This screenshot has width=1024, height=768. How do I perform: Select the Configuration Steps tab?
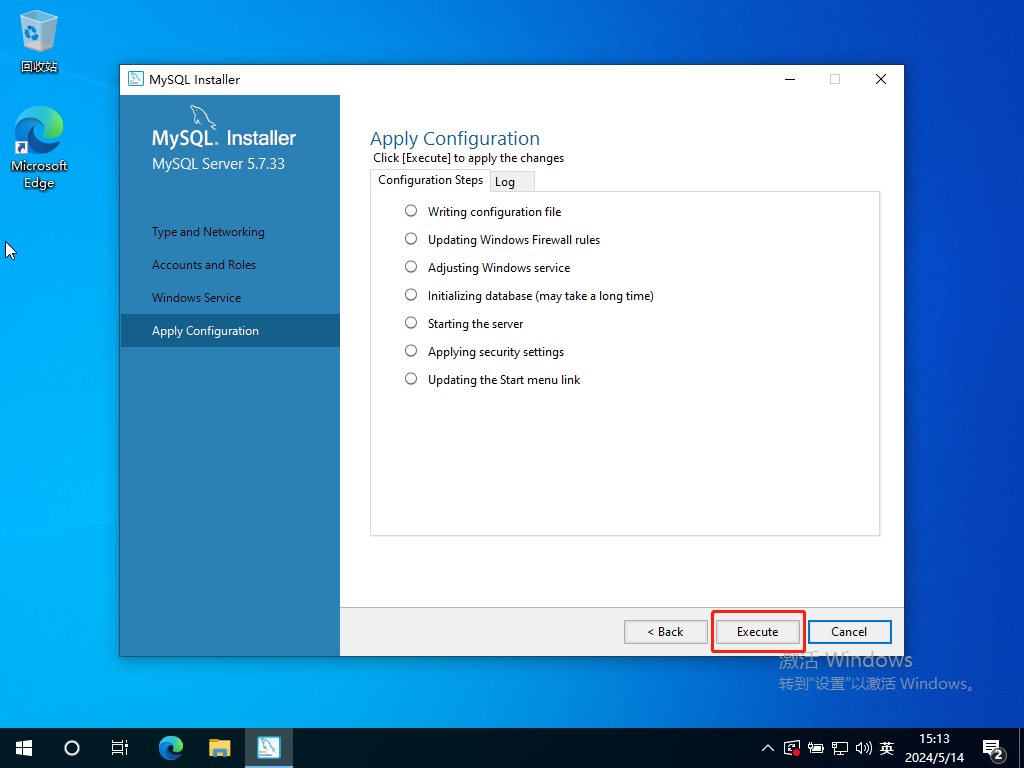coord(430,180)
